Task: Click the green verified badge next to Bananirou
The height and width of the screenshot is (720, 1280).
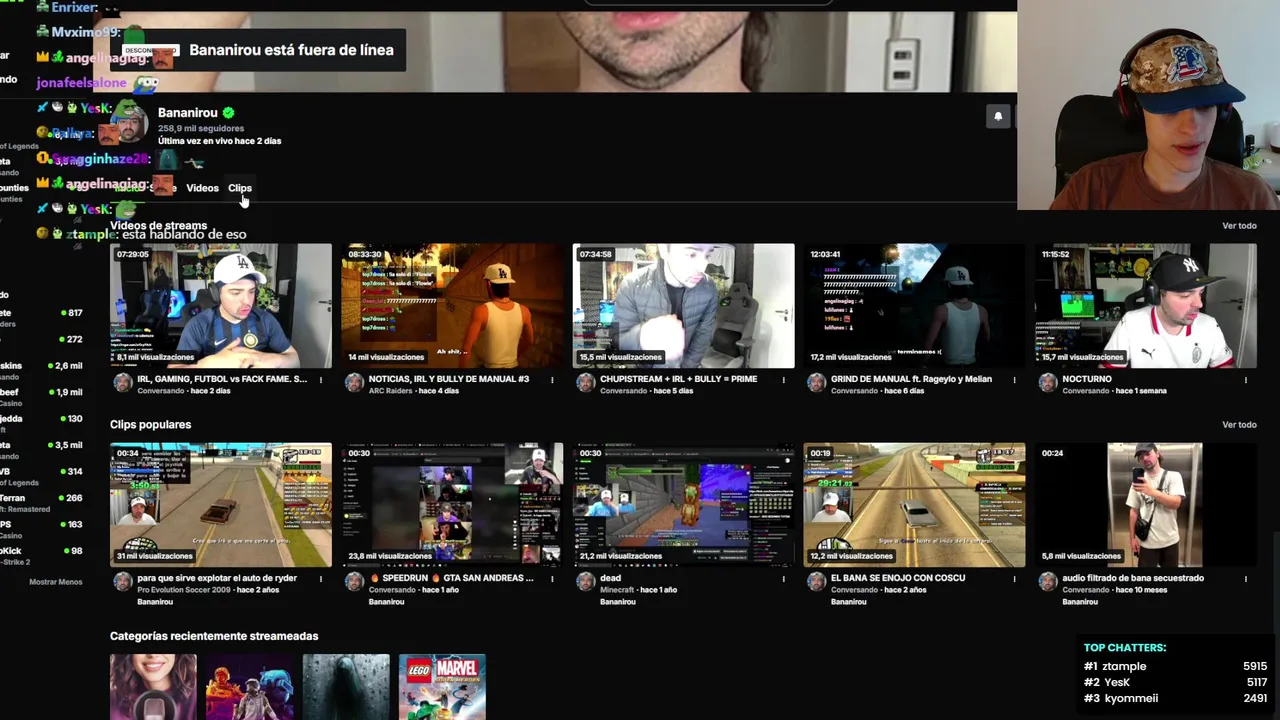Action: 228,113
